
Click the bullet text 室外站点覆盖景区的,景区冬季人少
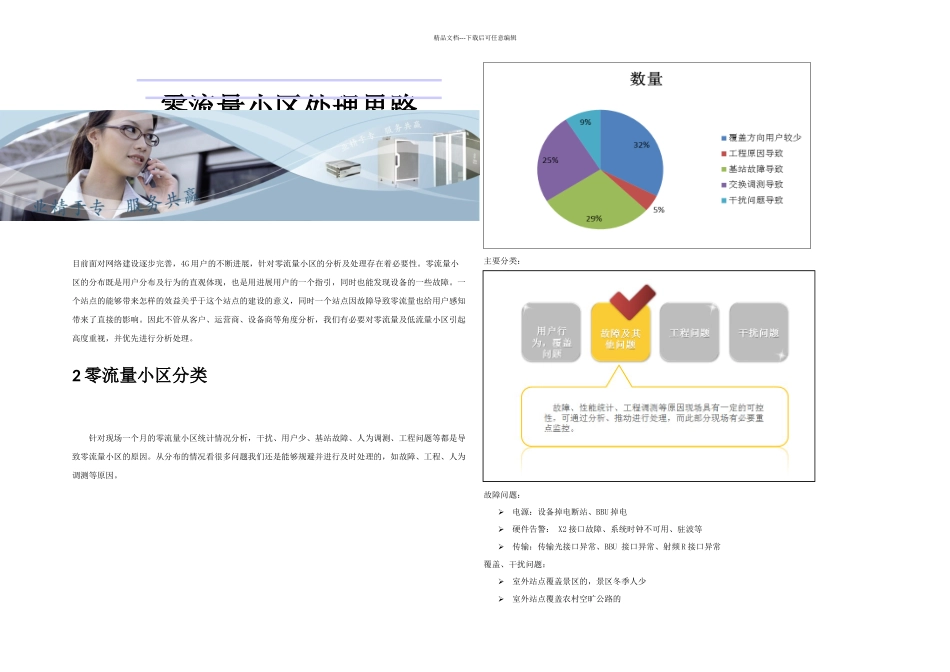579,581
